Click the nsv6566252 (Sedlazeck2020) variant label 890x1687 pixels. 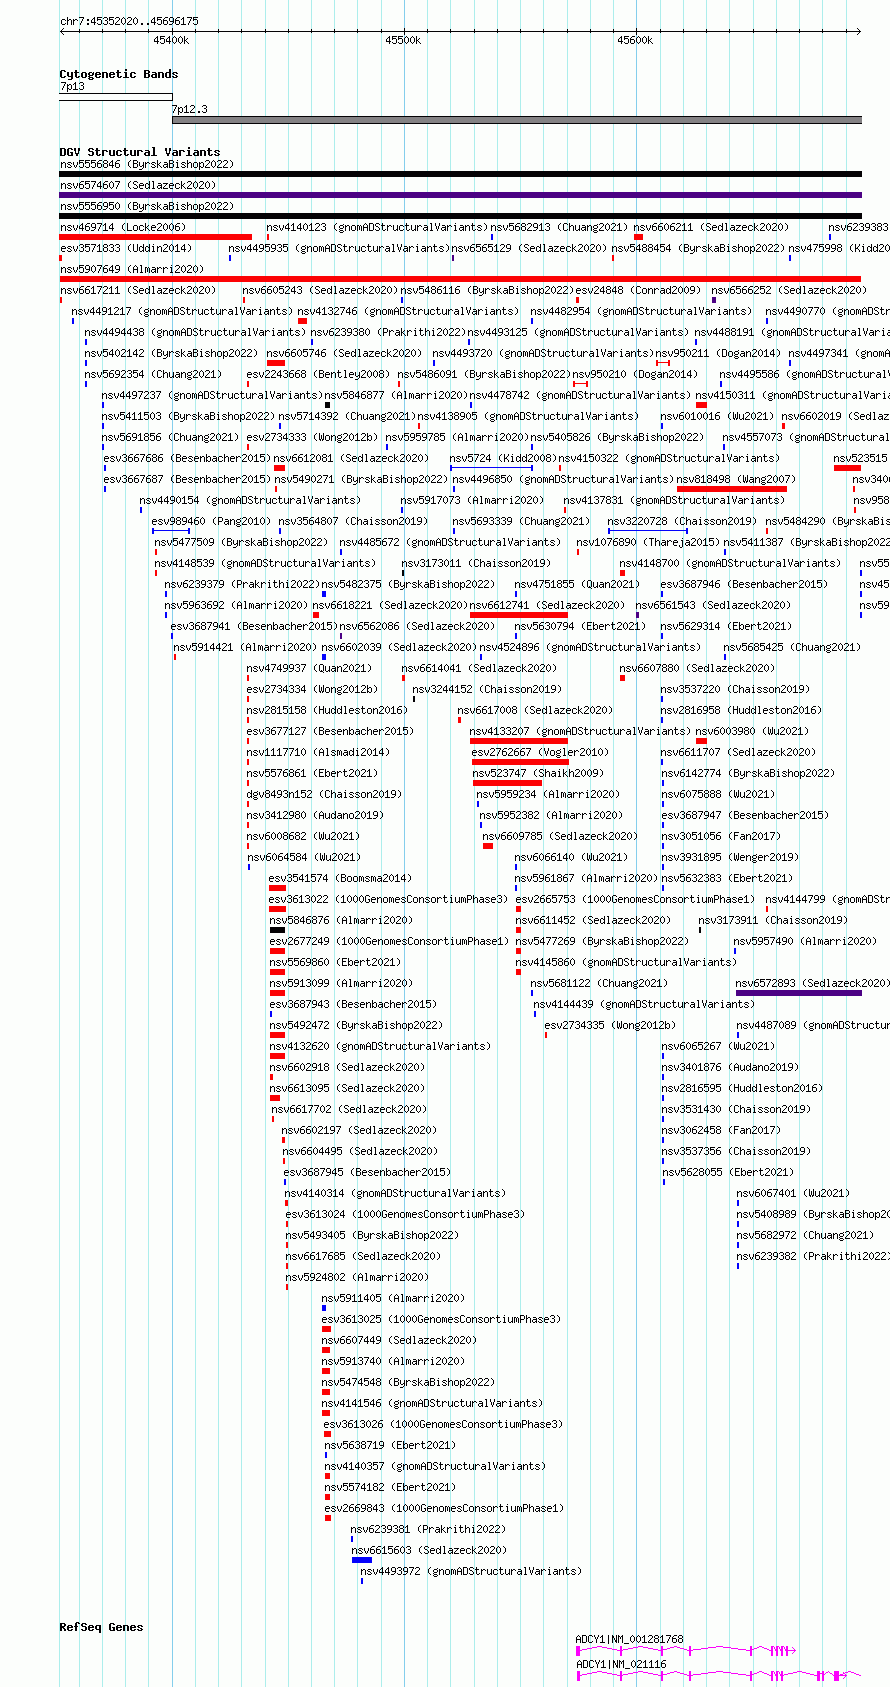tap(789, 290)
